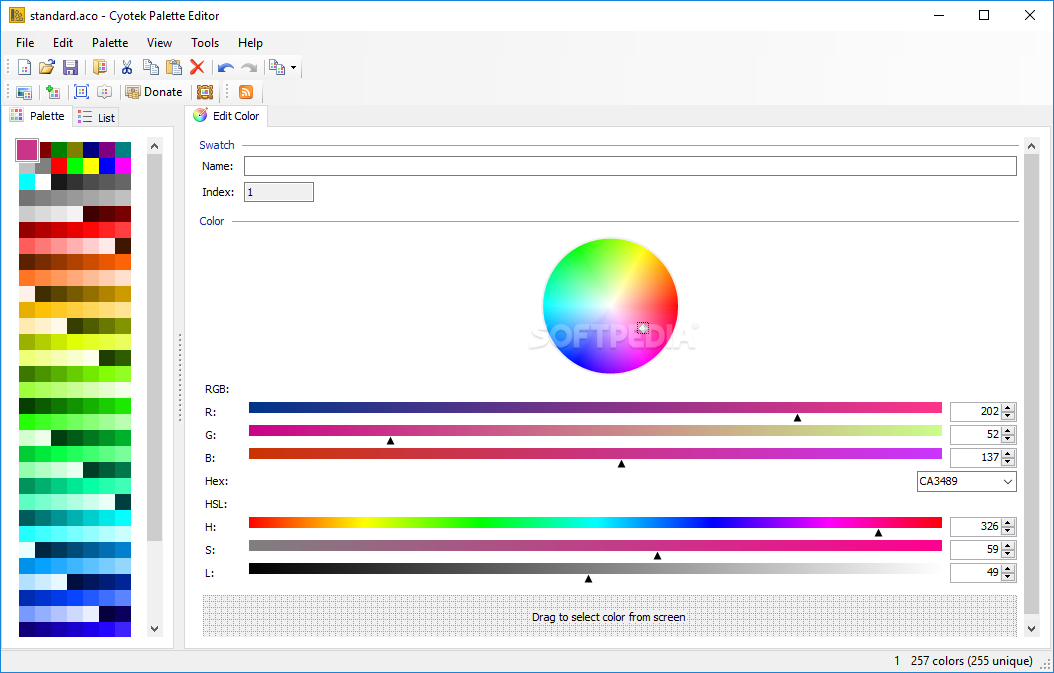Click the H hue slider bar
This screenshot has width=1054, height=673.
(x=595, y=522)
